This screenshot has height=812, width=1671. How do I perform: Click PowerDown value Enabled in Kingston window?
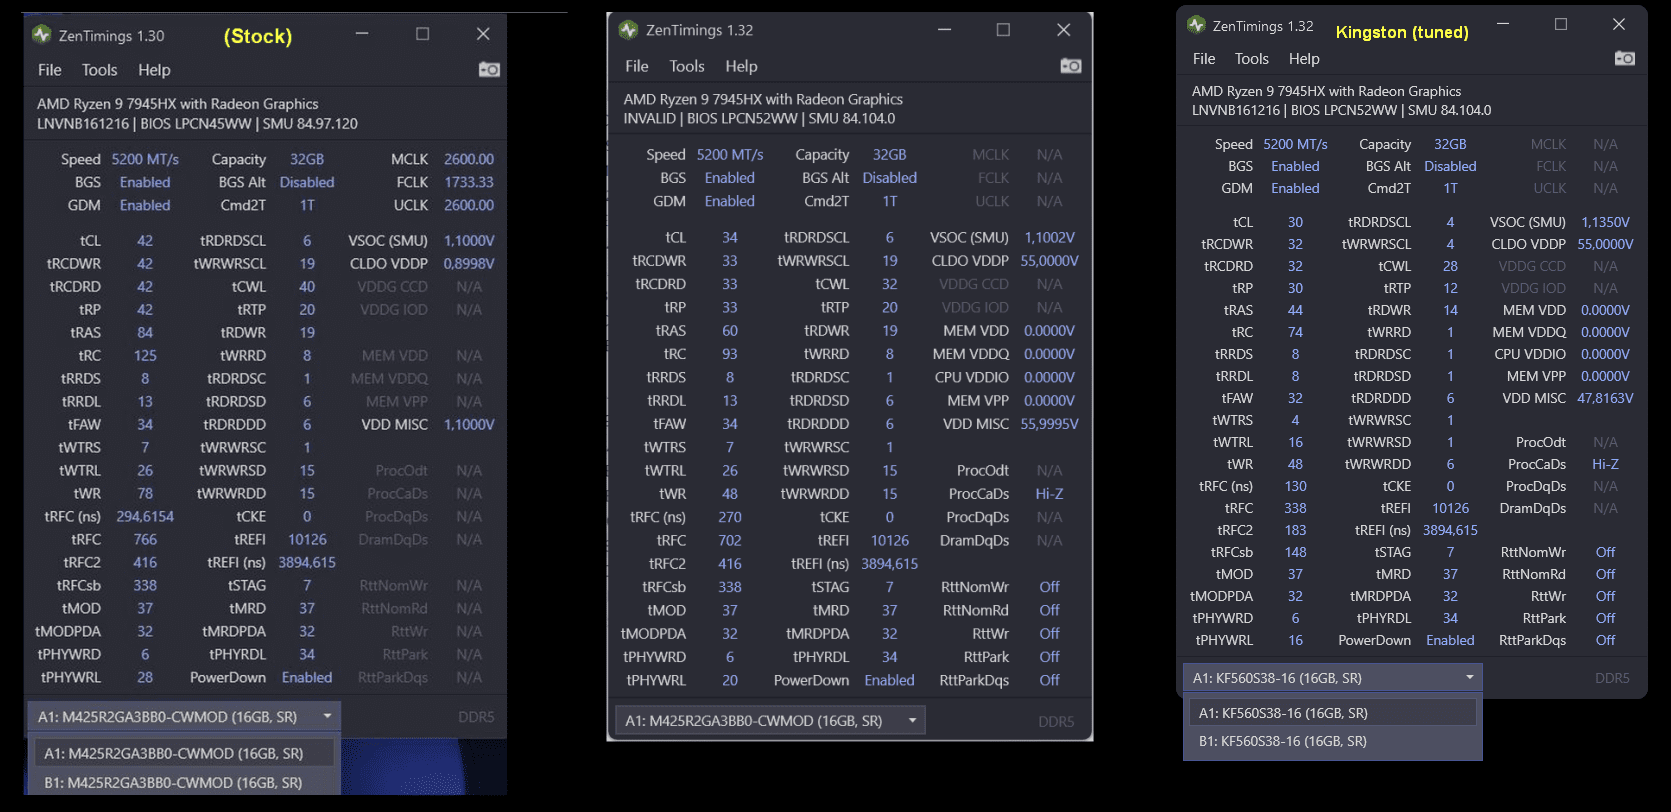(1450, 640)
